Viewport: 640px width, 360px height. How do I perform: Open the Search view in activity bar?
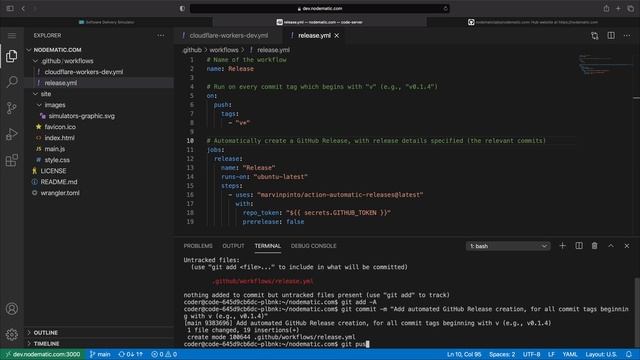(12, 82)
